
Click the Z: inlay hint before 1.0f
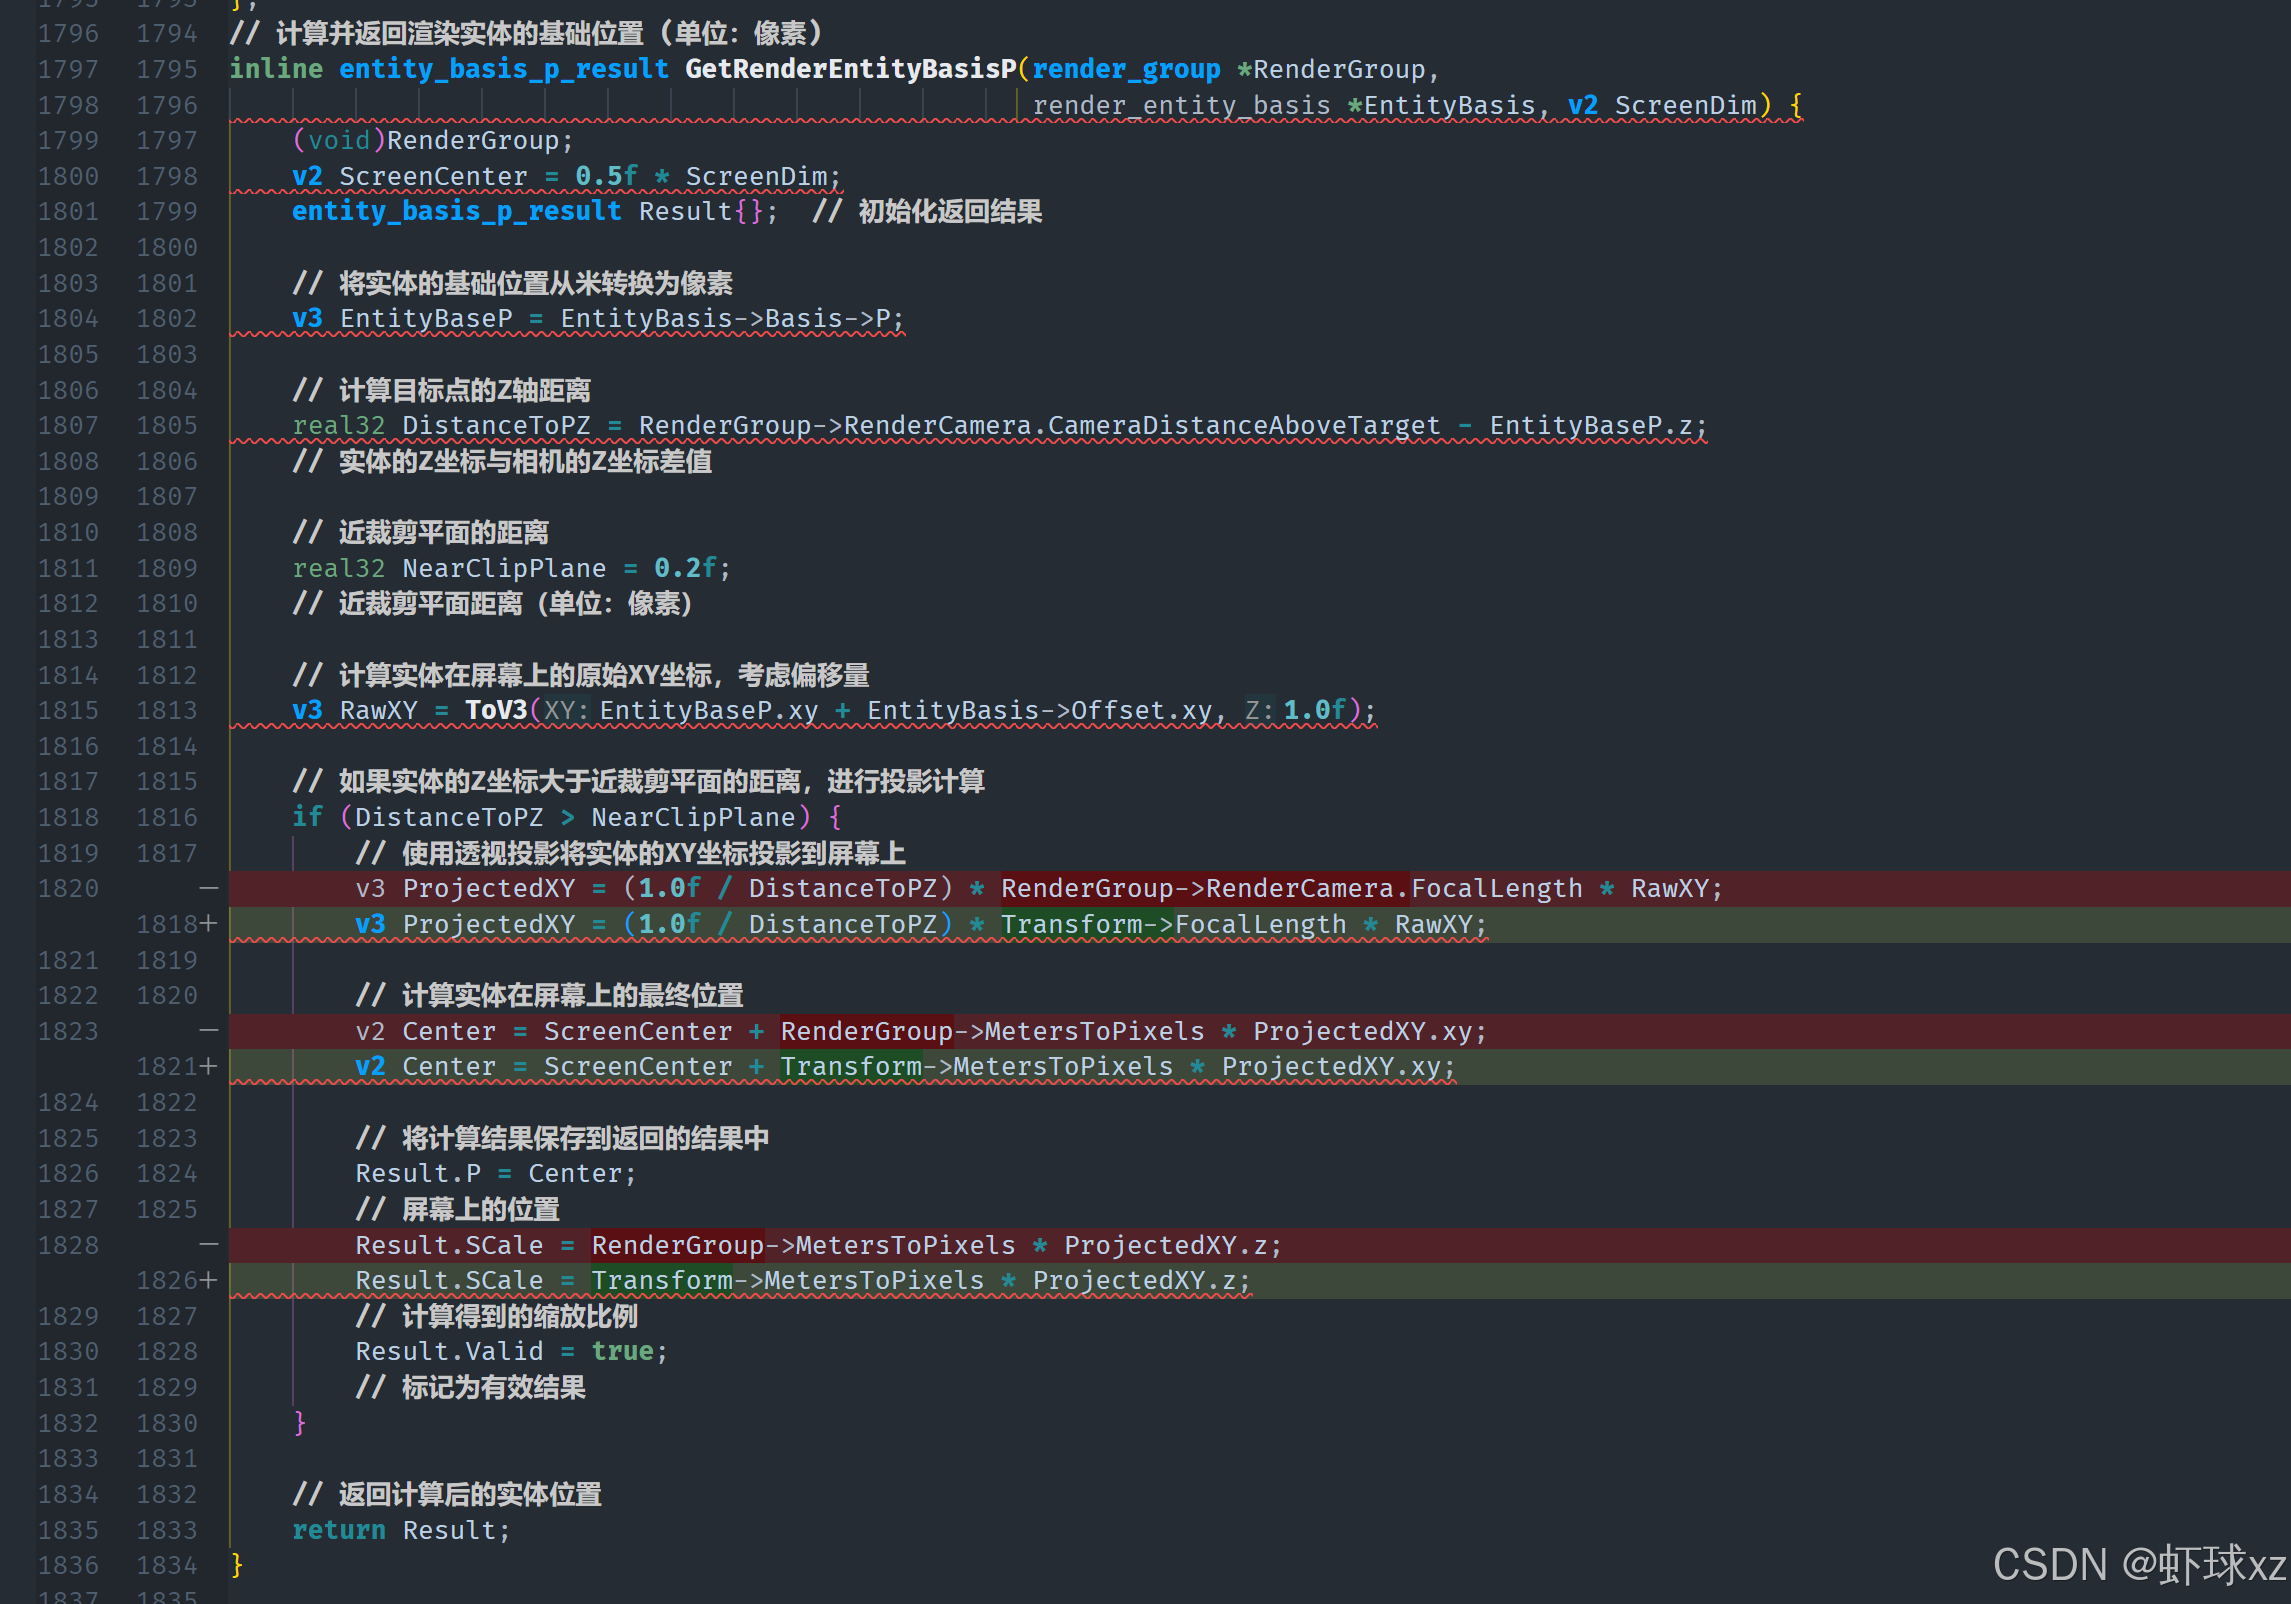(x=1259, y=711)
